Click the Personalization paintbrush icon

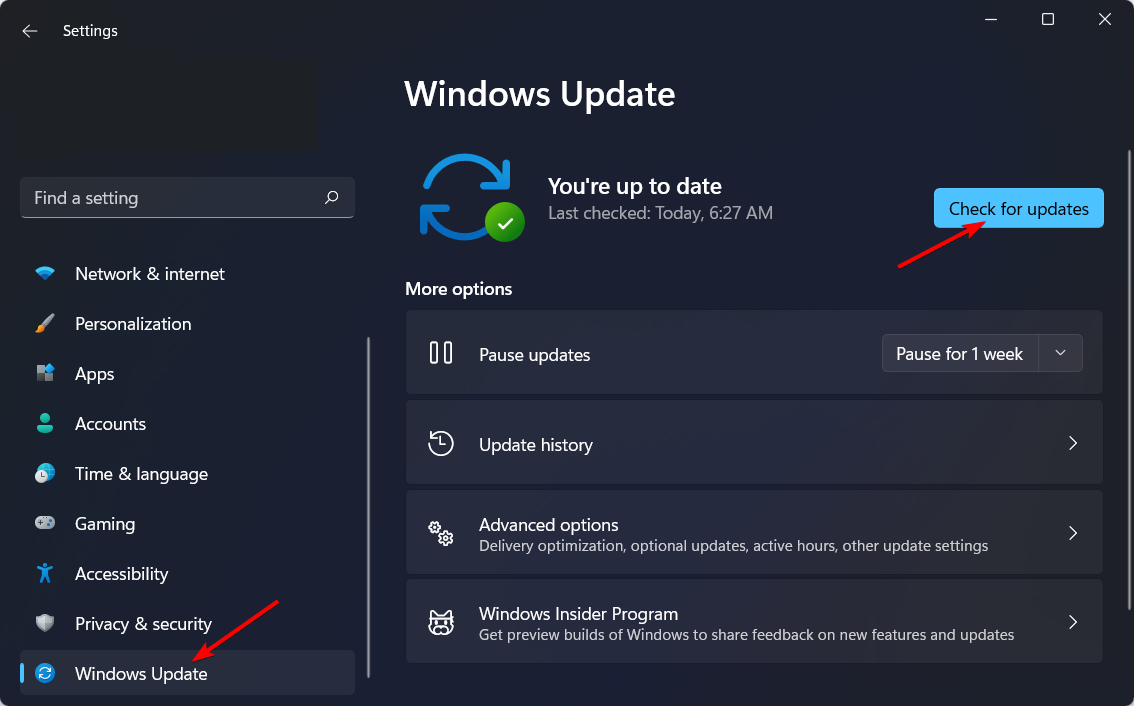tap(45, 323)
